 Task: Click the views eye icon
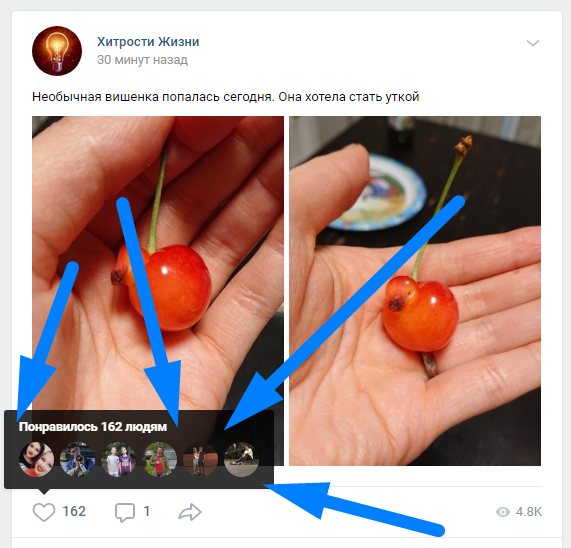(x=503, y=512)
